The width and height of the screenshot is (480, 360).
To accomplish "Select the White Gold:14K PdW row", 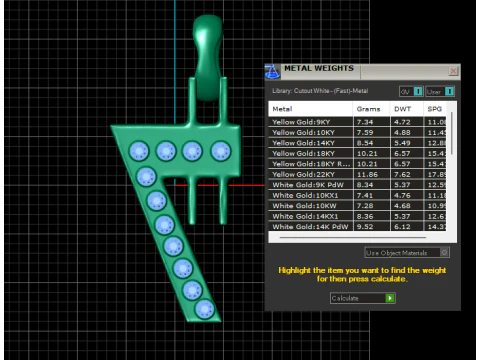I will tap(357, 227).
